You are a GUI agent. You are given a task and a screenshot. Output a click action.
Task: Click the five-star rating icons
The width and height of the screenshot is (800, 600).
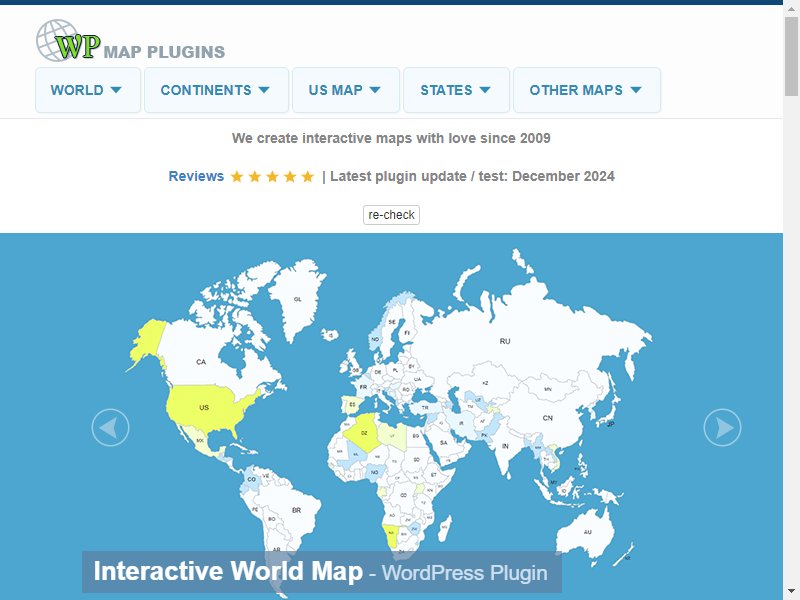coord(272,177)
